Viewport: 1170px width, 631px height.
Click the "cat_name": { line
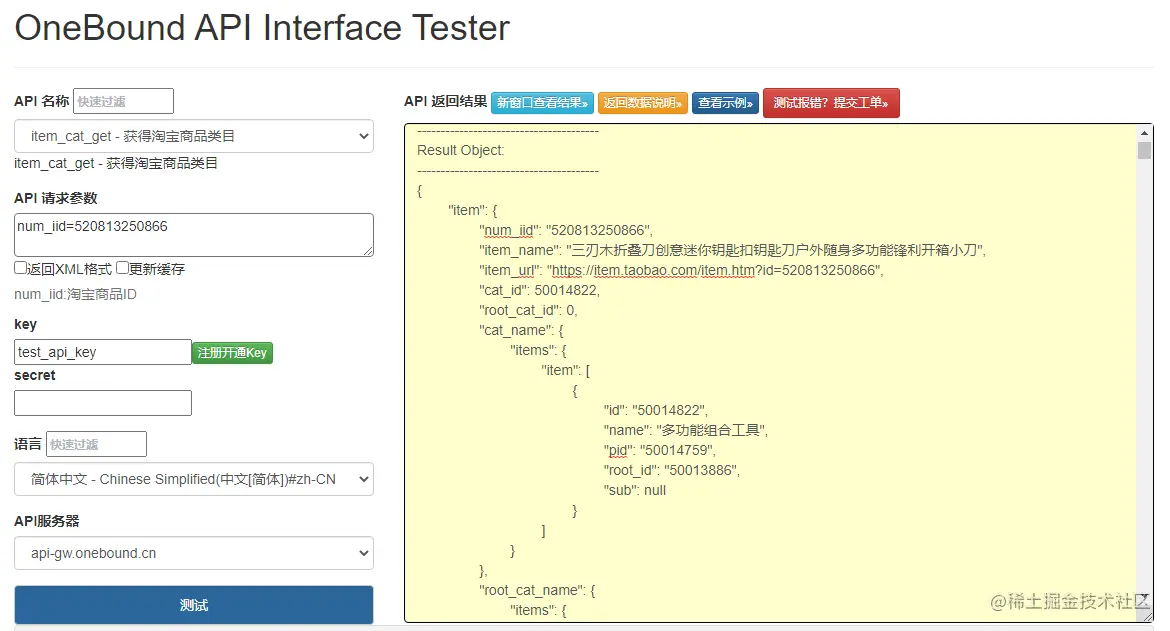(x=522, y=330)
